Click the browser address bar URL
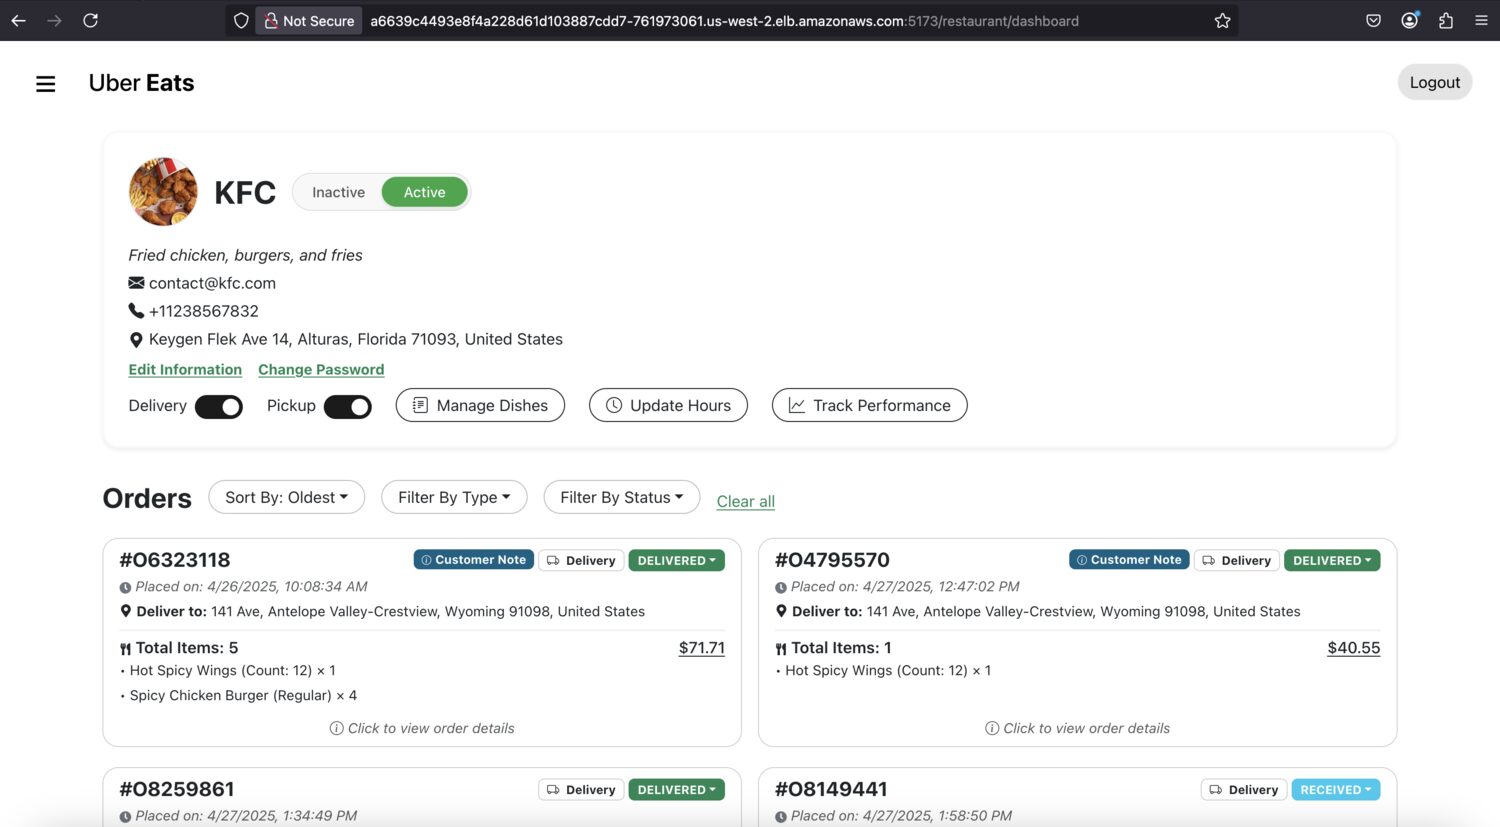This screenshot has width=1500, height=827. (x=724, y=21)
